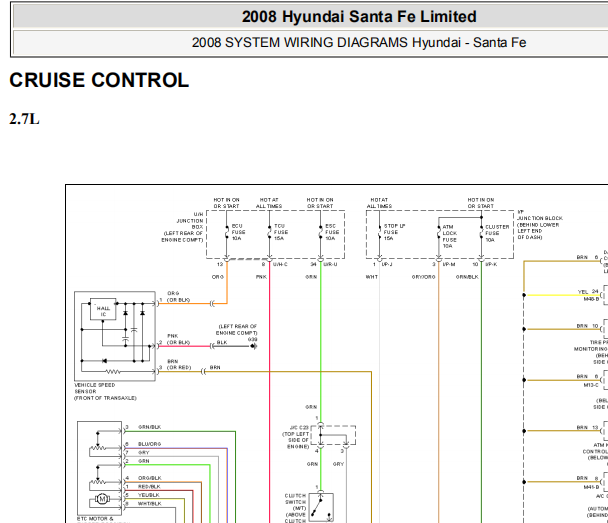Viewport: 608px width, 523px height.
Task: Click the "VEHICLE SPEED SENSOR" caption
Action: (x=95, y=388)
